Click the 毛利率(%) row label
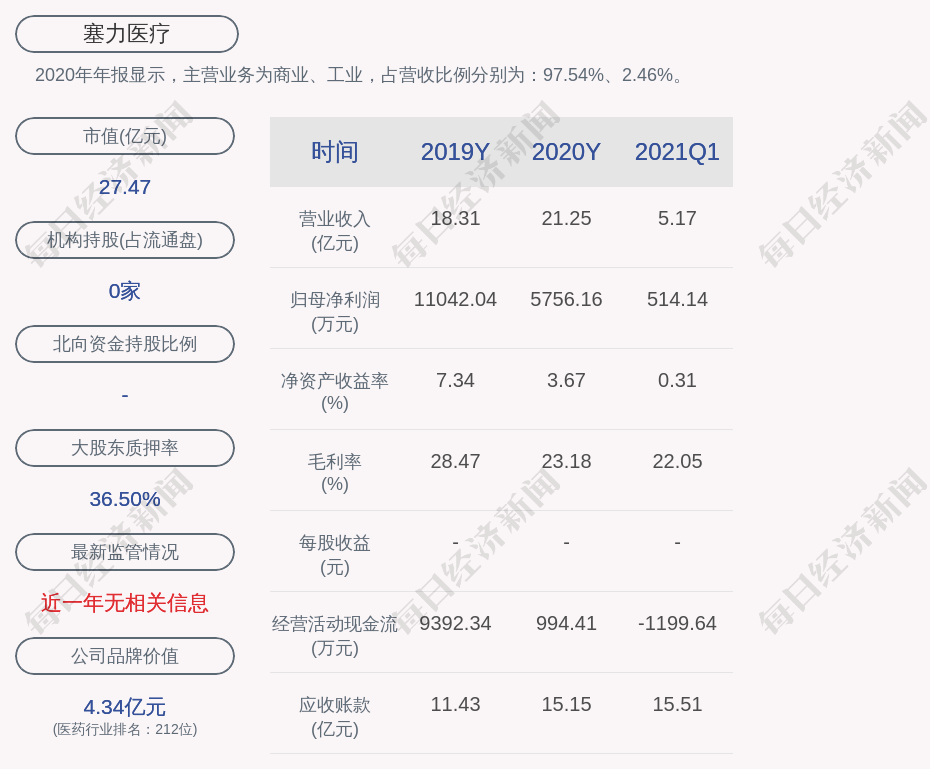The width and height of the screenshot is (930, 769). click(x=335, y=473)
